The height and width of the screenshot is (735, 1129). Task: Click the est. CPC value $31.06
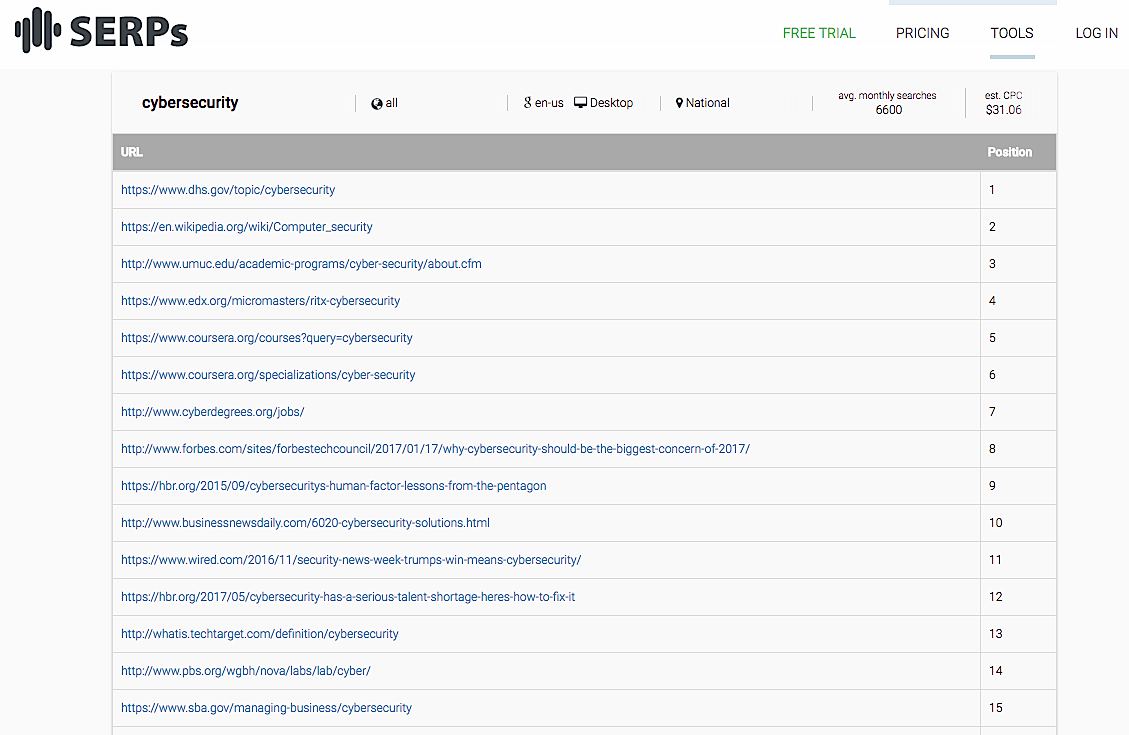(1004, 110)
